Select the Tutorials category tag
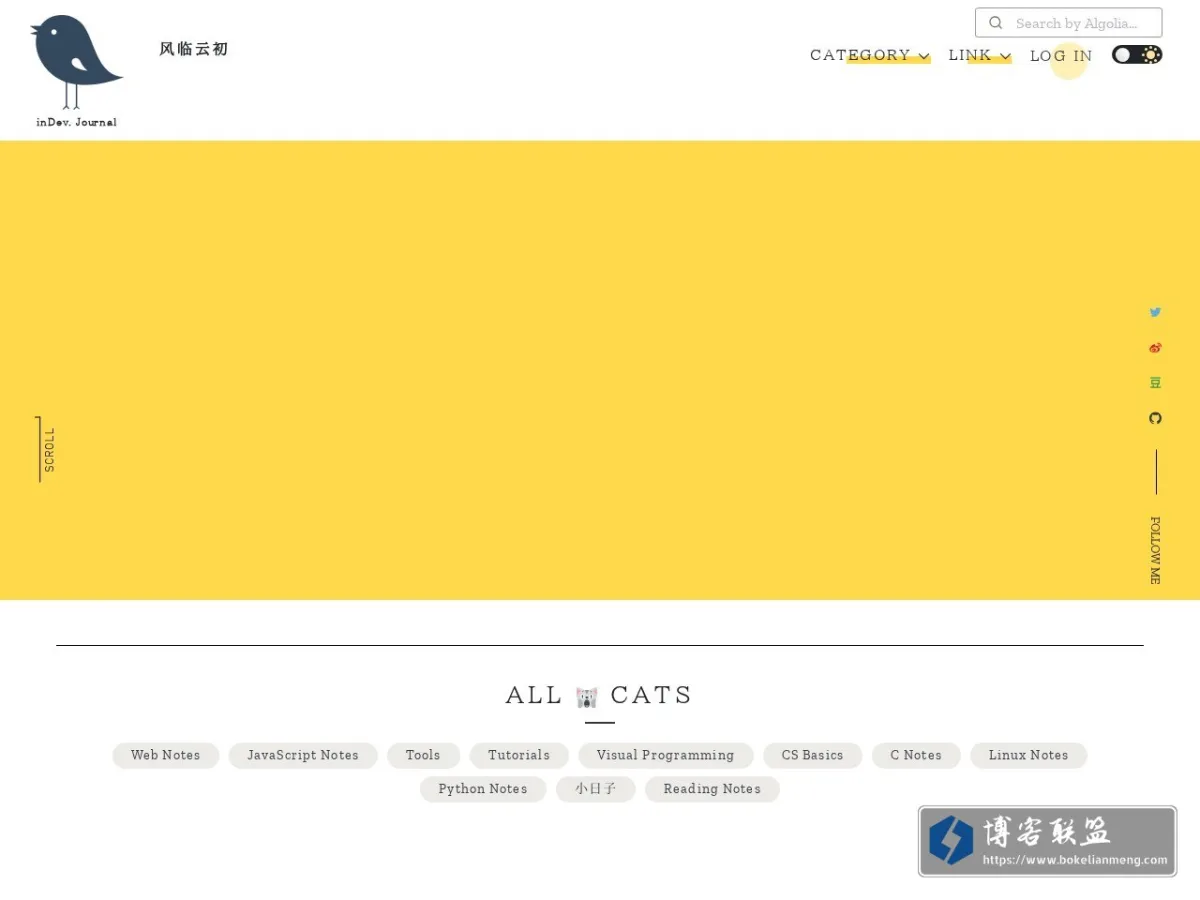 click(519, 755)
